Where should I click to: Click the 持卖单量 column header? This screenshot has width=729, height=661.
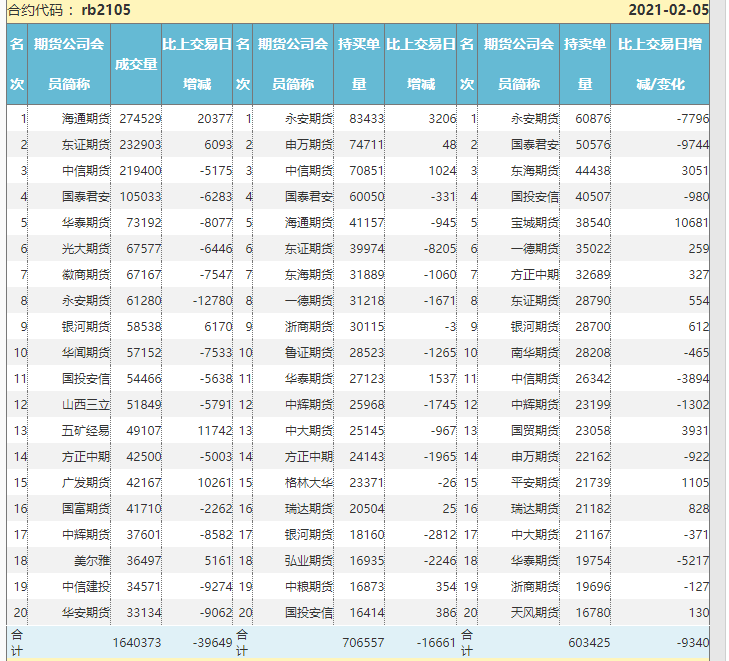585,64
